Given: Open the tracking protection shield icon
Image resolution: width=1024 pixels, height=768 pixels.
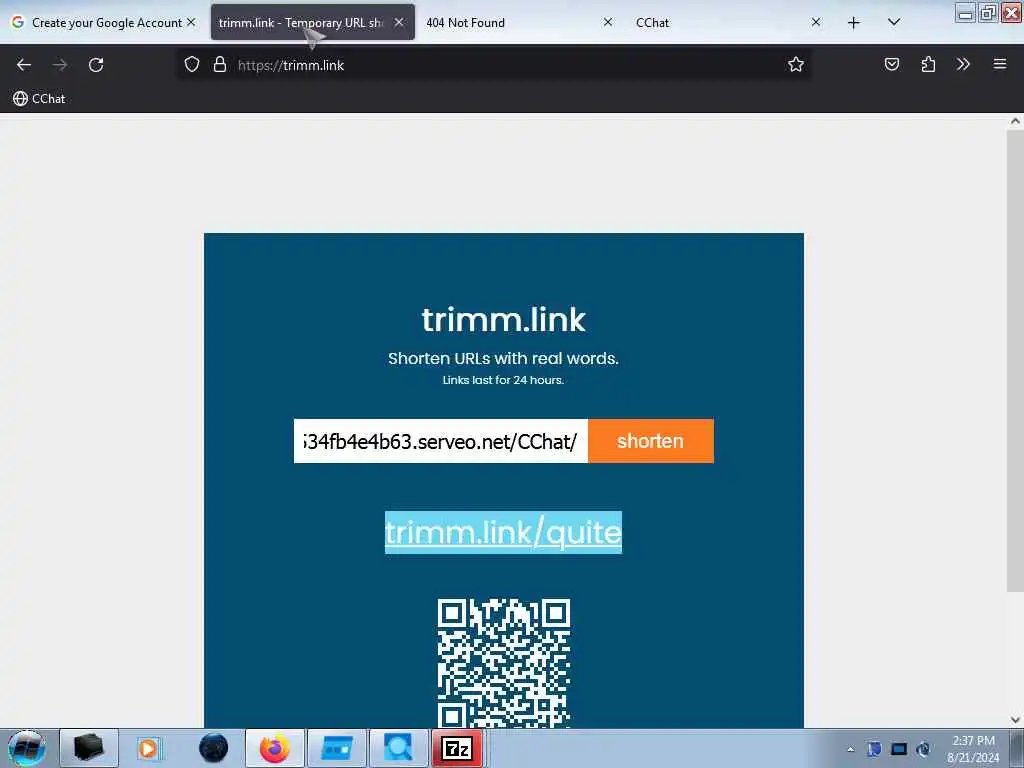Looking at the screenshot, I should coord(191,65).
